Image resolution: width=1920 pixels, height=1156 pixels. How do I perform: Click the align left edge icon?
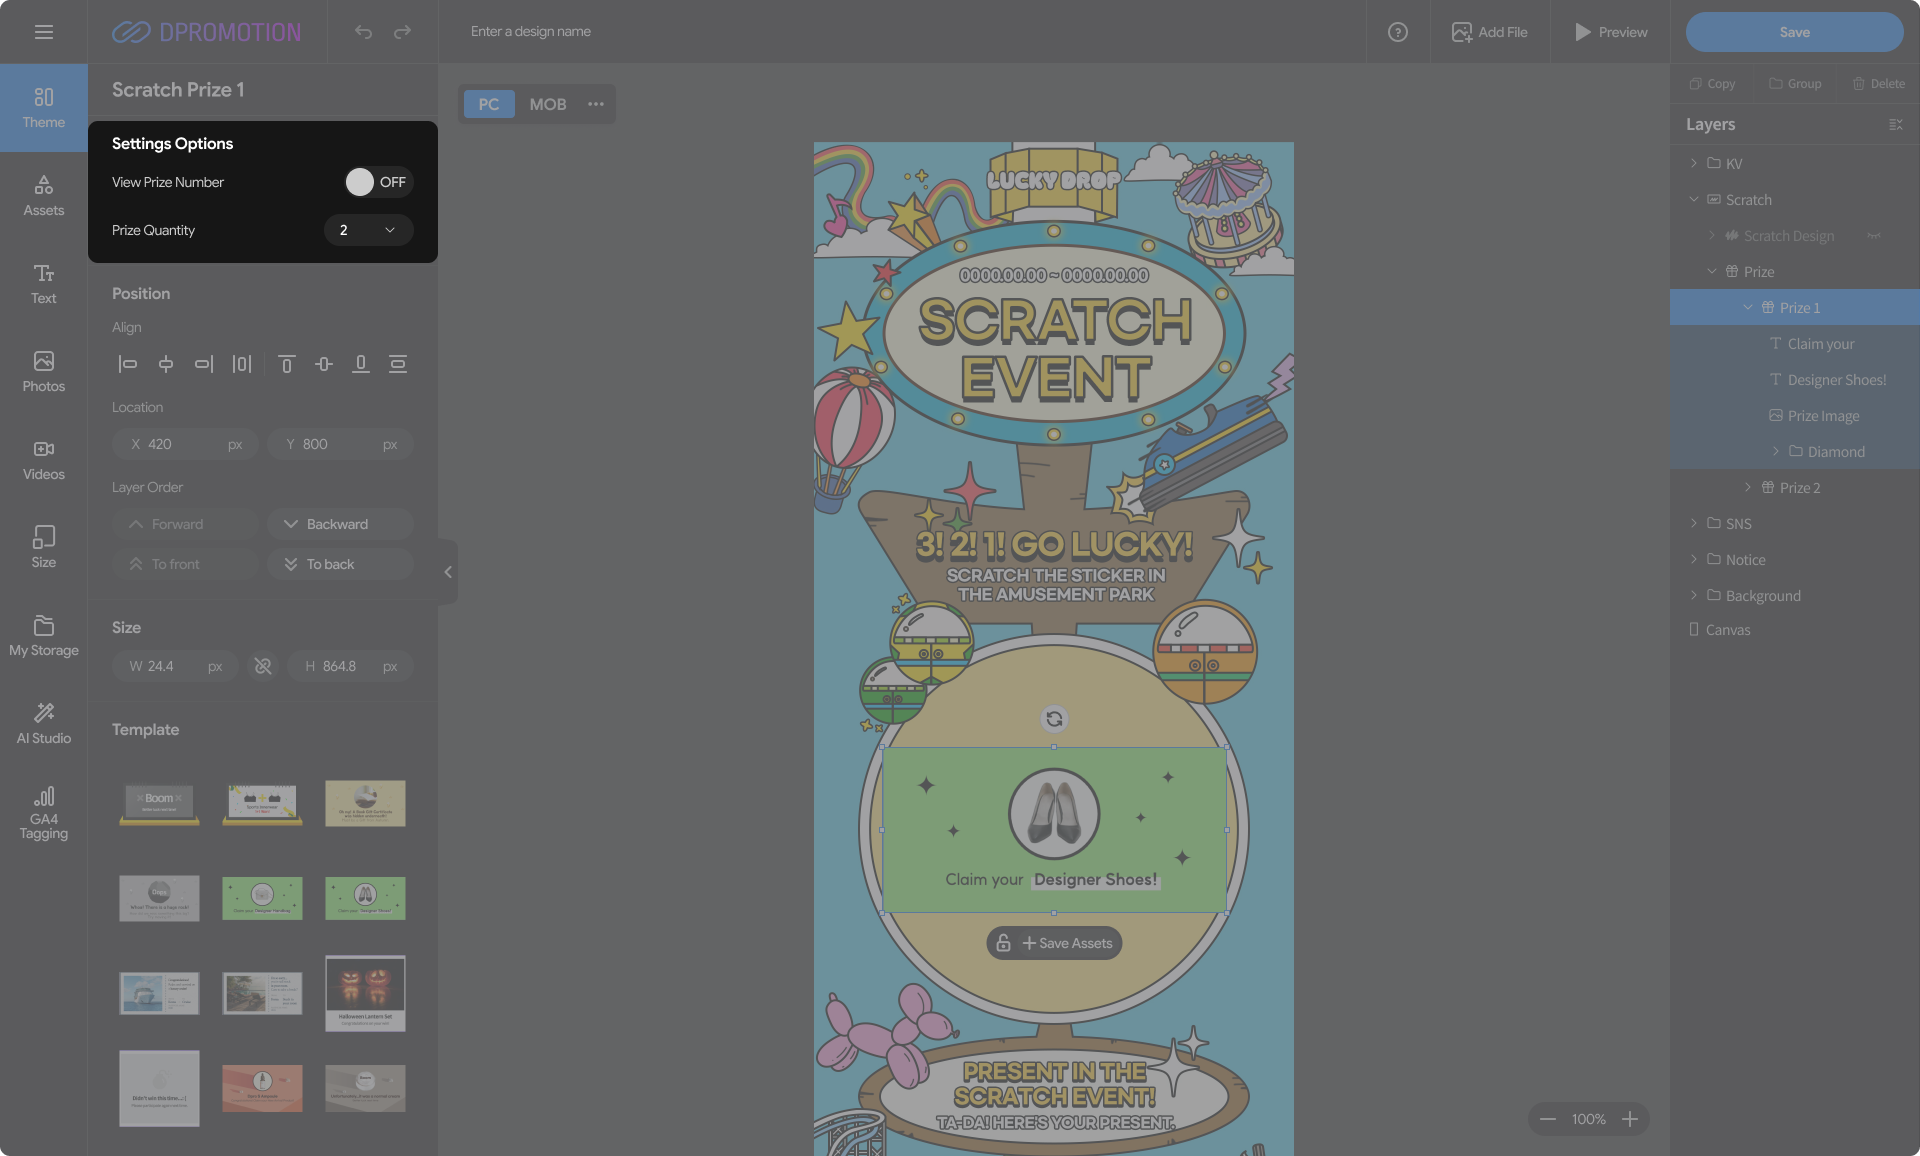pyautogui.click(x=128, y=364)
